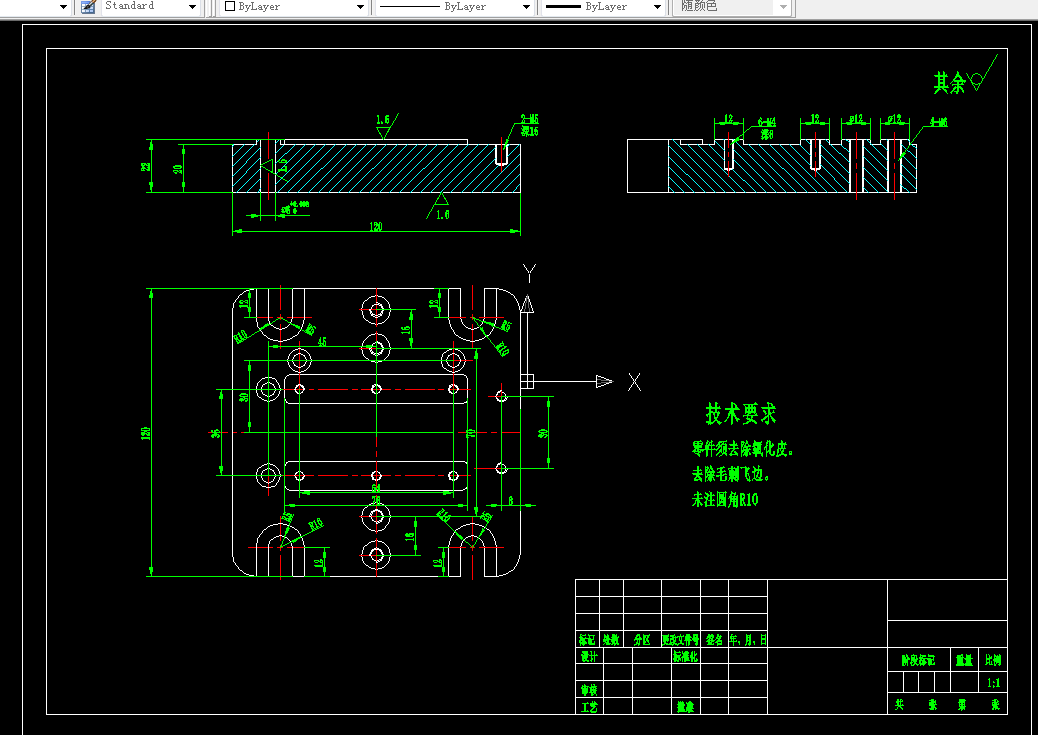Click the 设计 cell in title block
The width and height of the screenshot is (1038, 735).
tap(589, 656)
